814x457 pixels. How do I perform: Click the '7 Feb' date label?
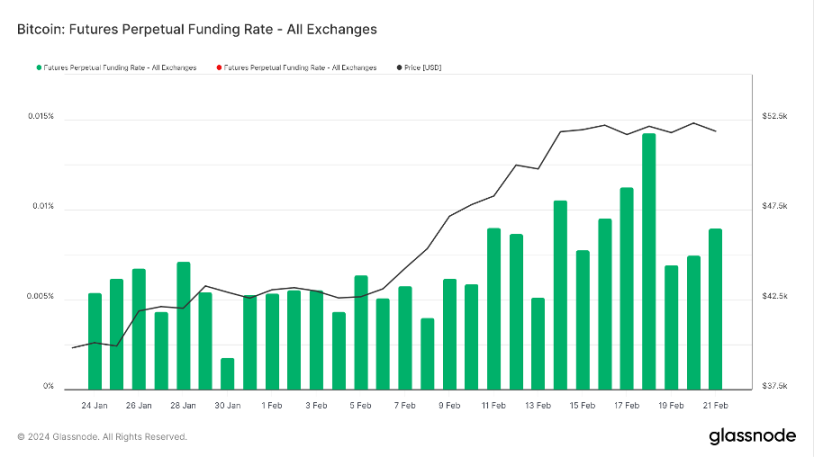(x=405, y=406)
